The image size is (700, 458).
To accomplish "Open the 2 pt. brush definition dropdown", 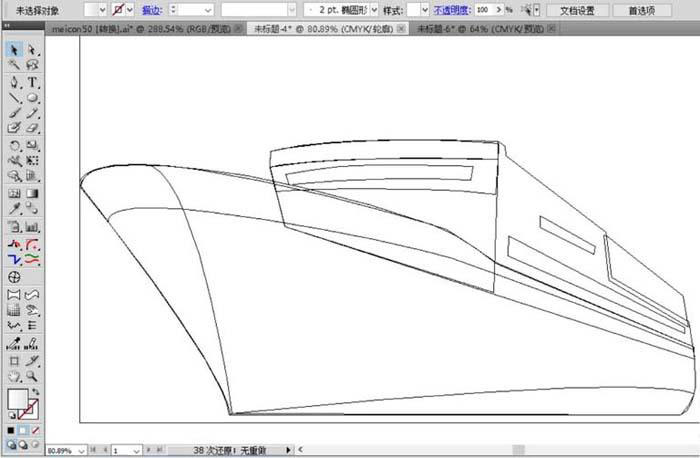I will pos(374,10).
